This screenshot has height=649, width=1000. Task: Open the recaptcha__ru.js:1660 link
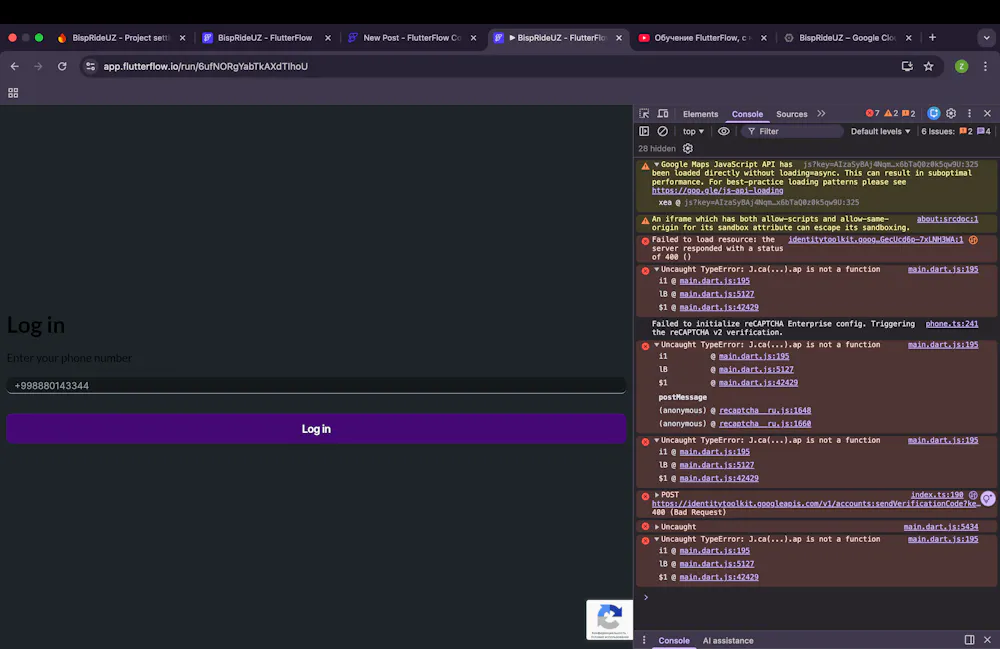[765, 423]
